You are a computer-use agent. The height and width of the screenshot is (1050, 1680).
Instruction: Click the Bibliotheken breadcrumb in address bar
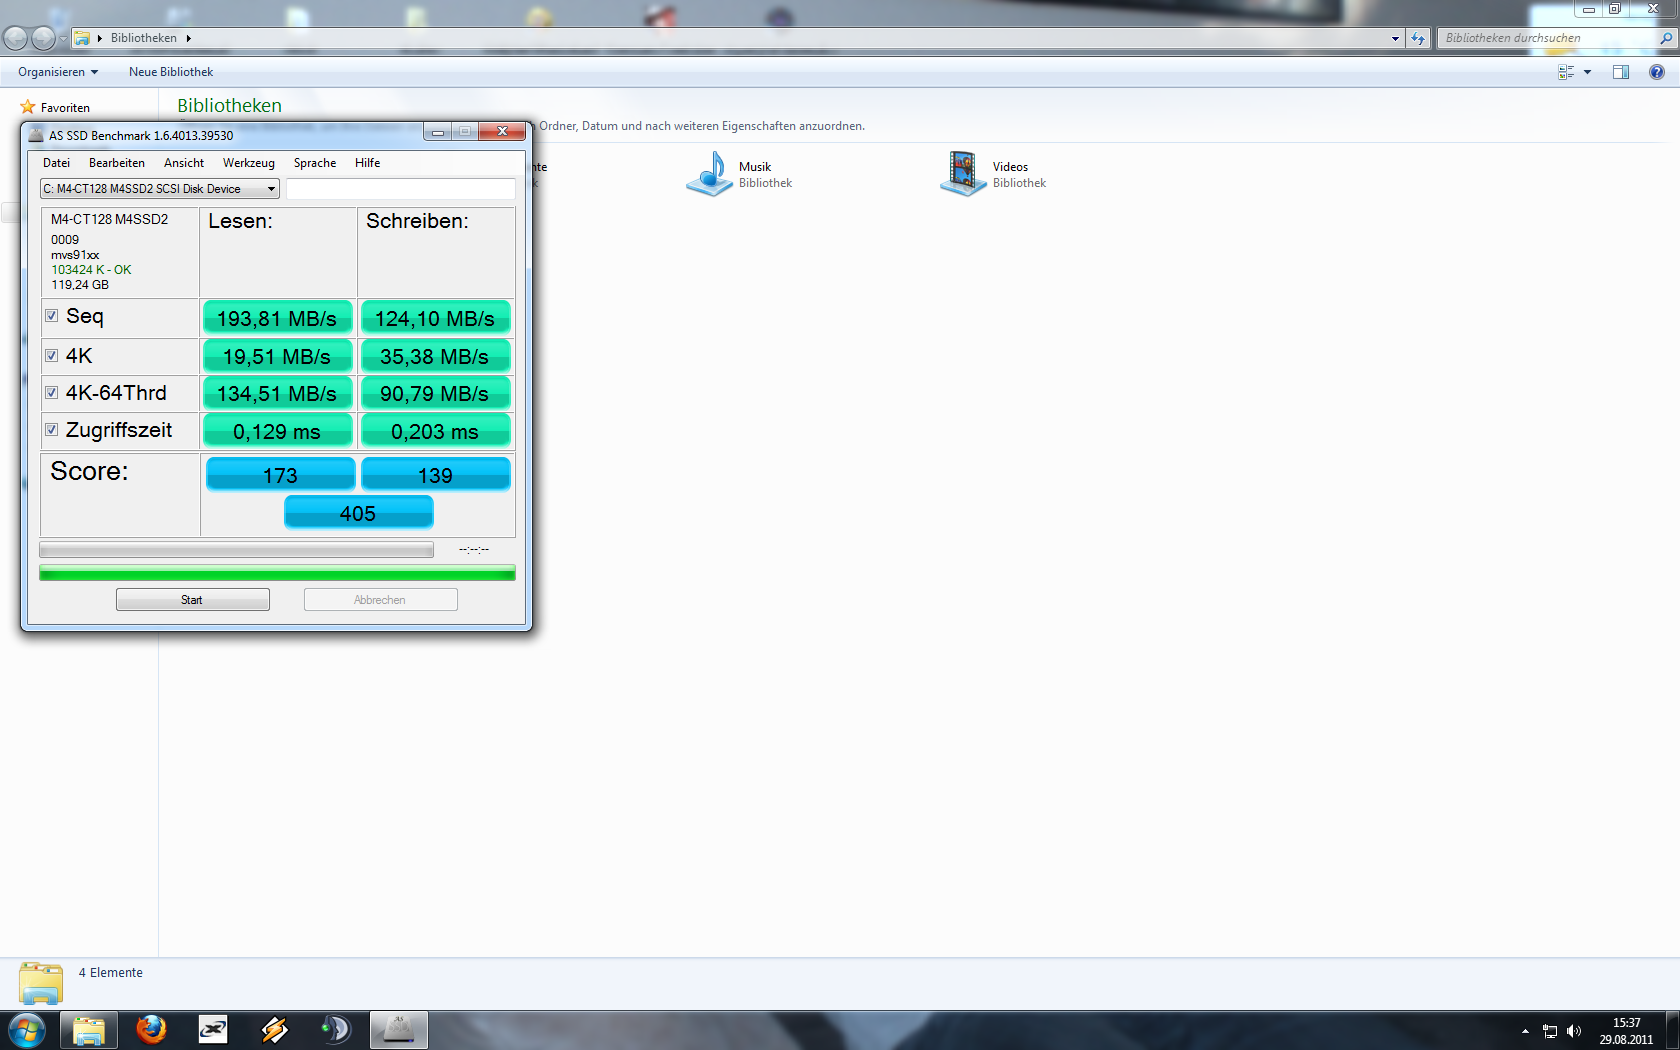pos(144,38)
